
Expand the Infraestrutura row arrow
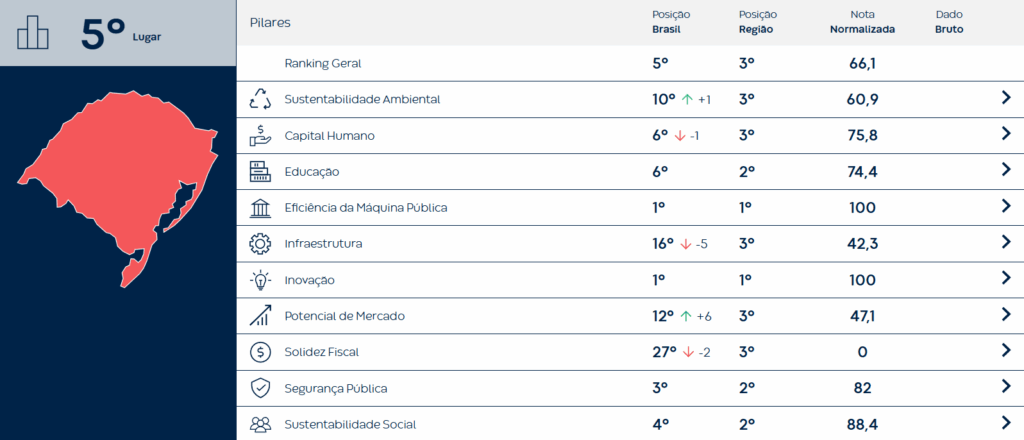point(1006,243)
